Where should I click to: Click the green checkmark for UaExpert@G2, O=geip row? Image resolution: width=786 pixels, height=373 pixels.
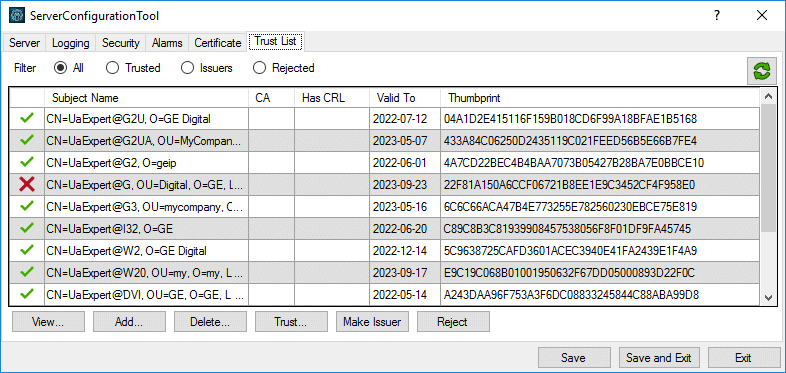pyautogui.click(x=27, y=162)
